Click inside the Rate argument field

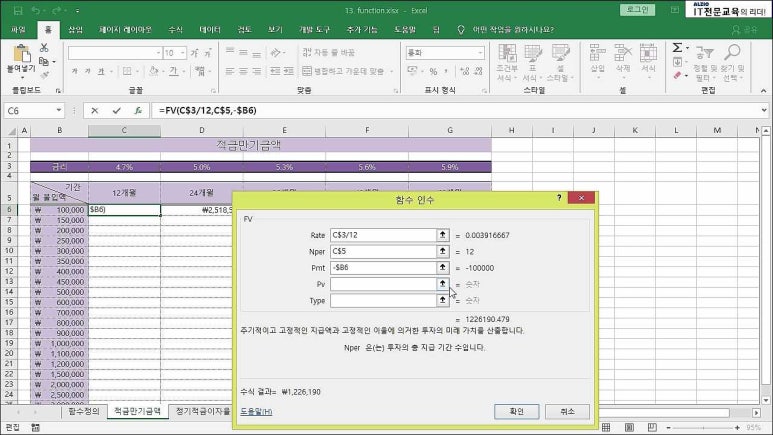(x=384, y=235)
